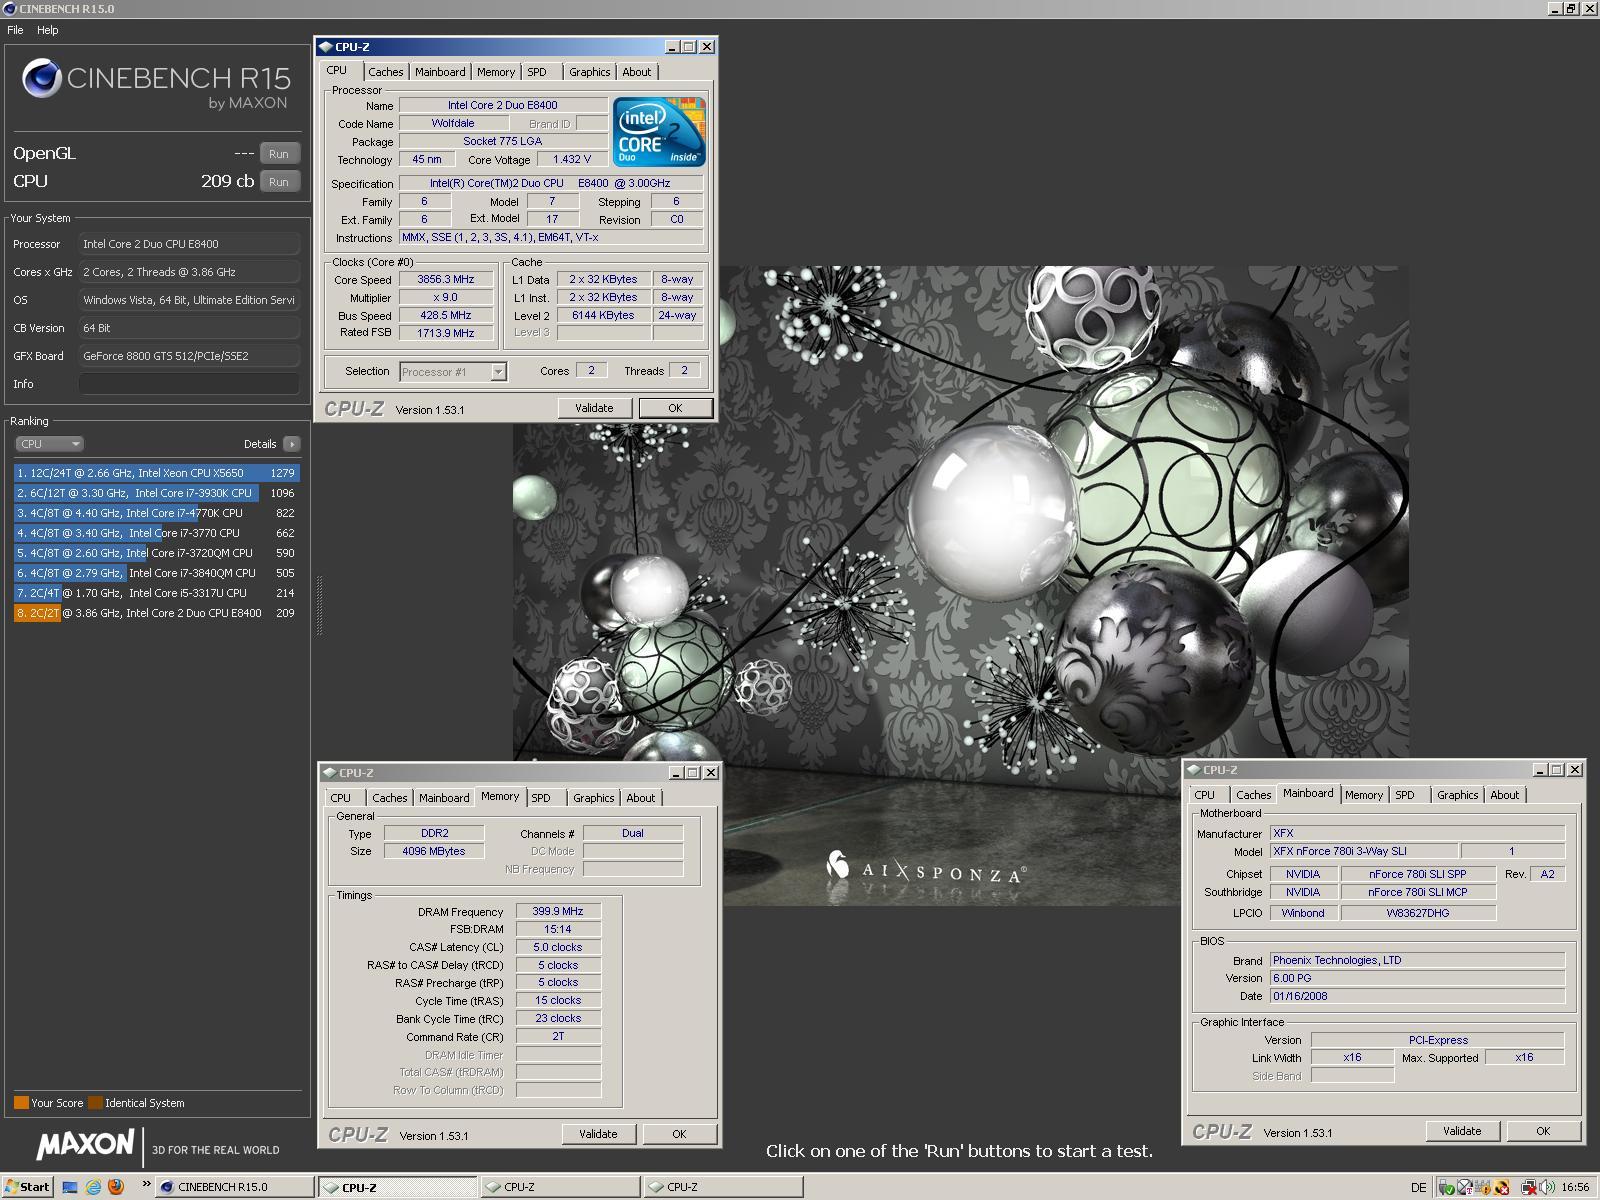Viewport: 1600px width, 1200px height.
Task: Open Memory tab in the top CPU-Z window
Action: [x=495, y=72]
